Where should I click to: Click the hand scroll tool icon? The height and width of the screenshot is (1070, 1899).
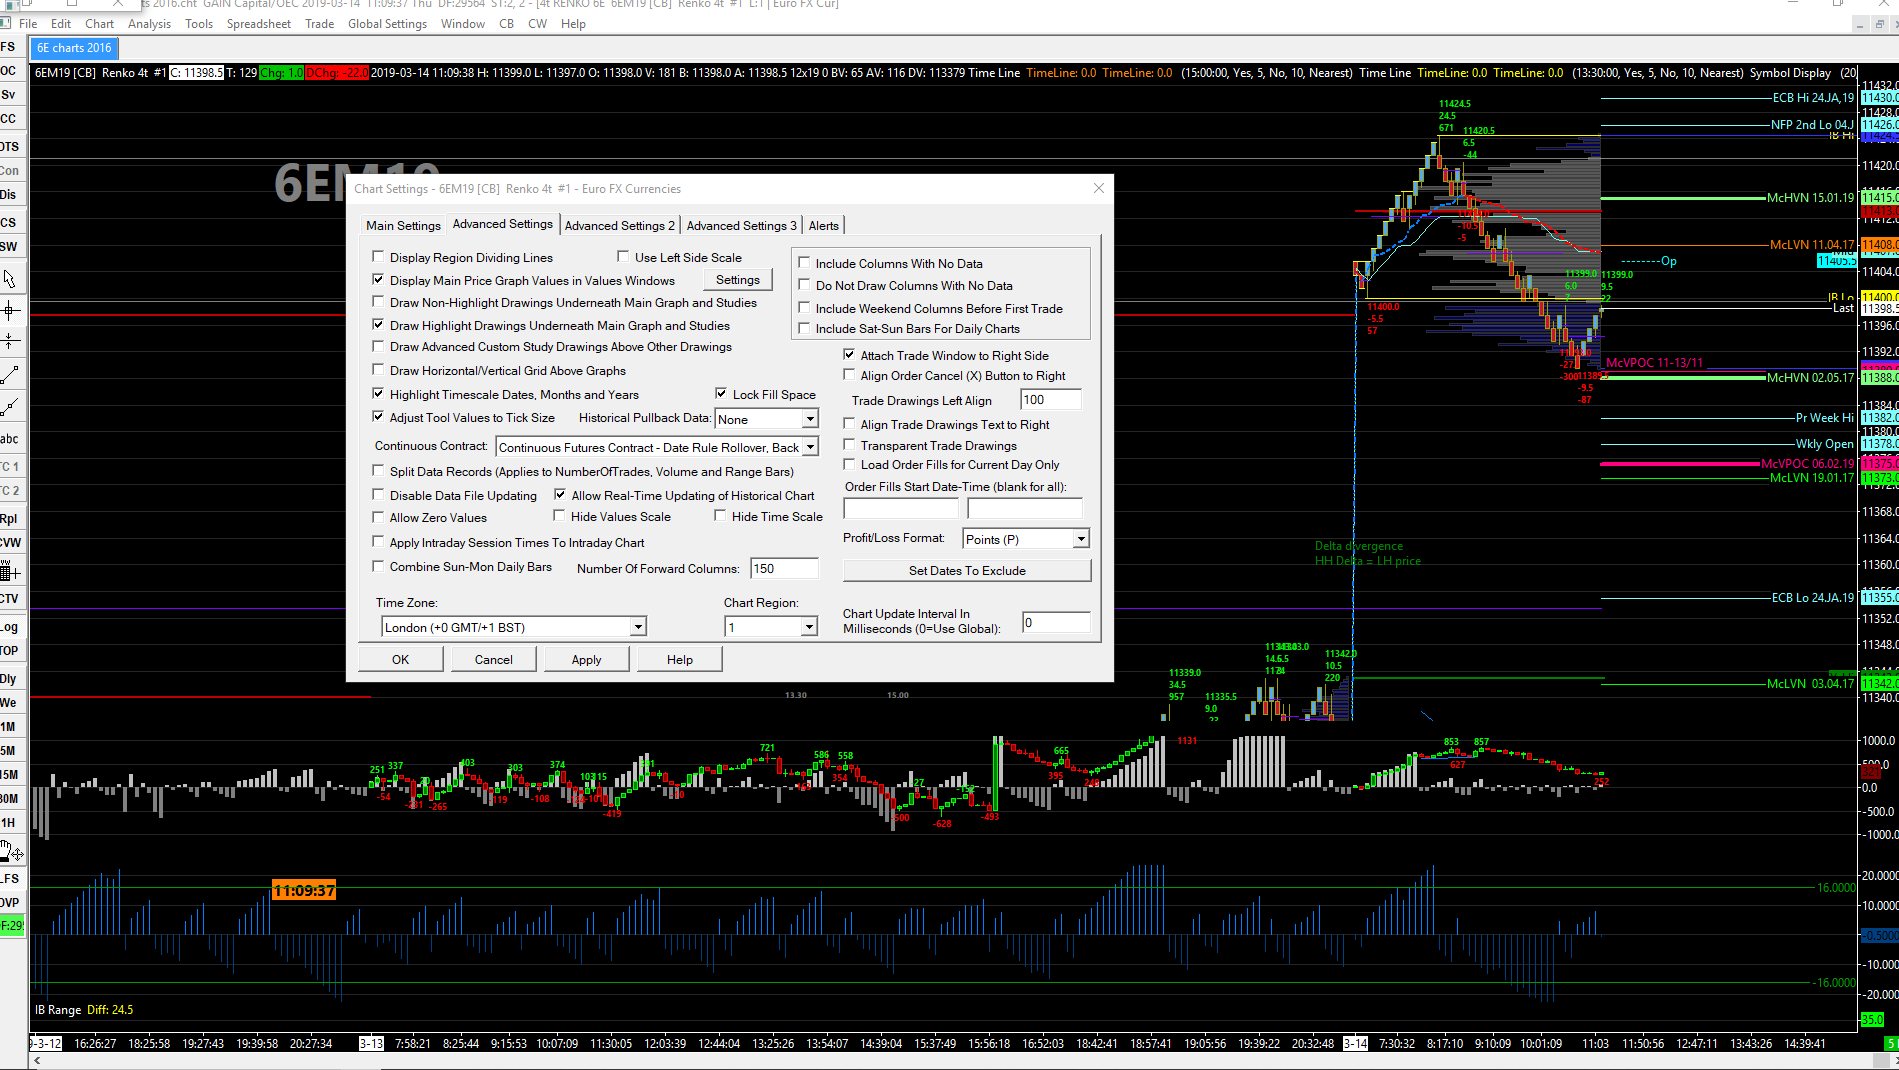pyautogui.click(x=11, y=851)
